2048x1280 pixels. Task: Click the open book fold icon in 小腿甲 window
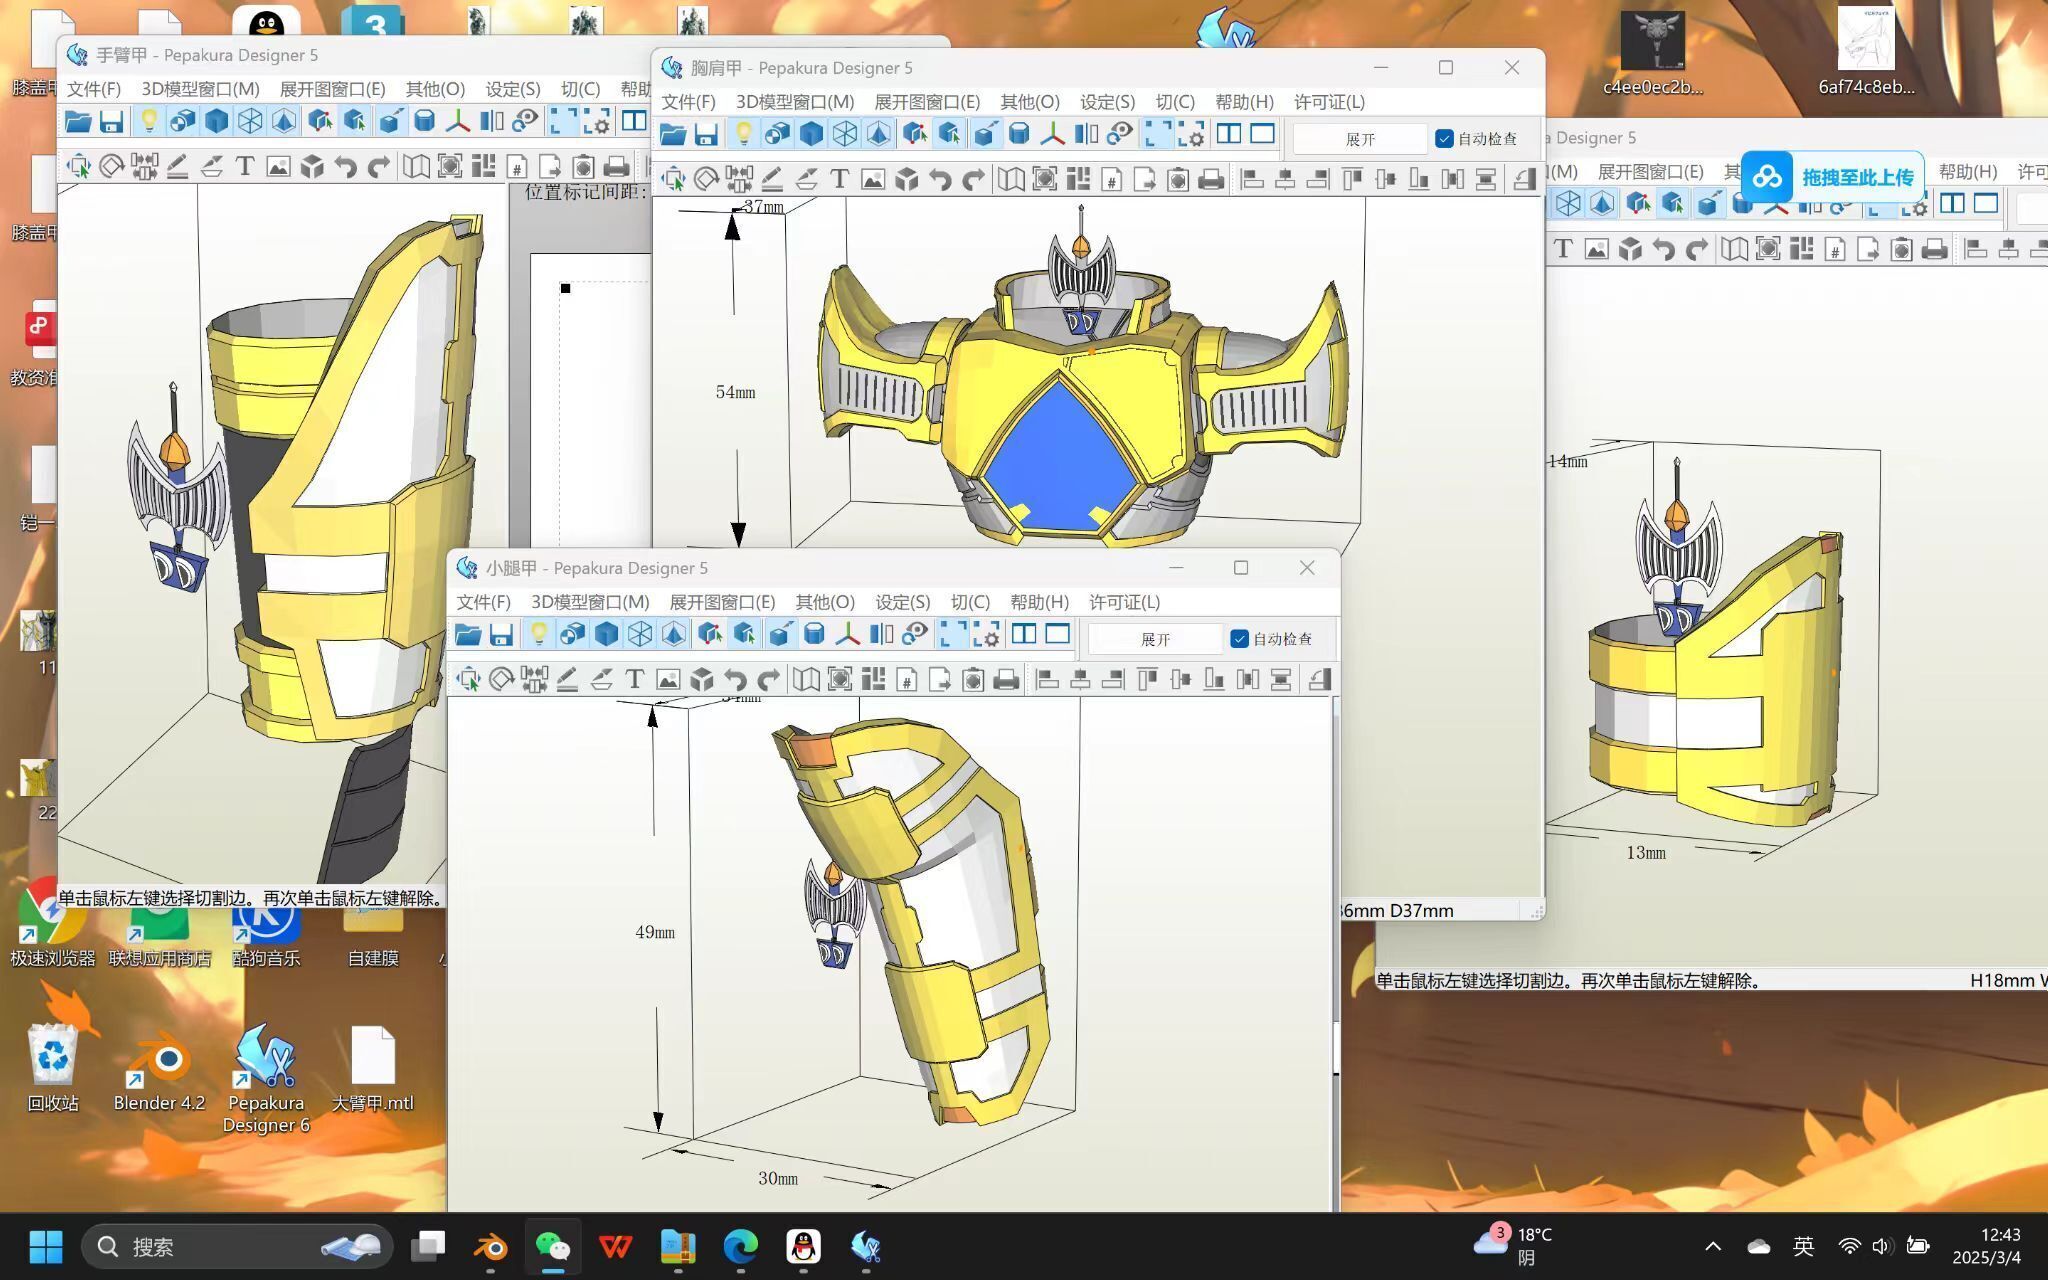point(805,680)
